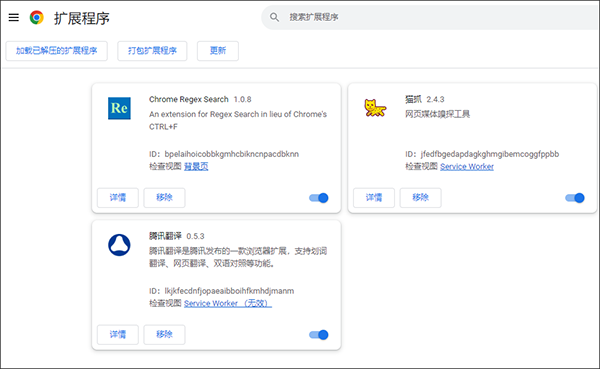This screenshot has width=600, height=369.
Task: Click 打包扩展程序 button
Action: click(152, 51)
